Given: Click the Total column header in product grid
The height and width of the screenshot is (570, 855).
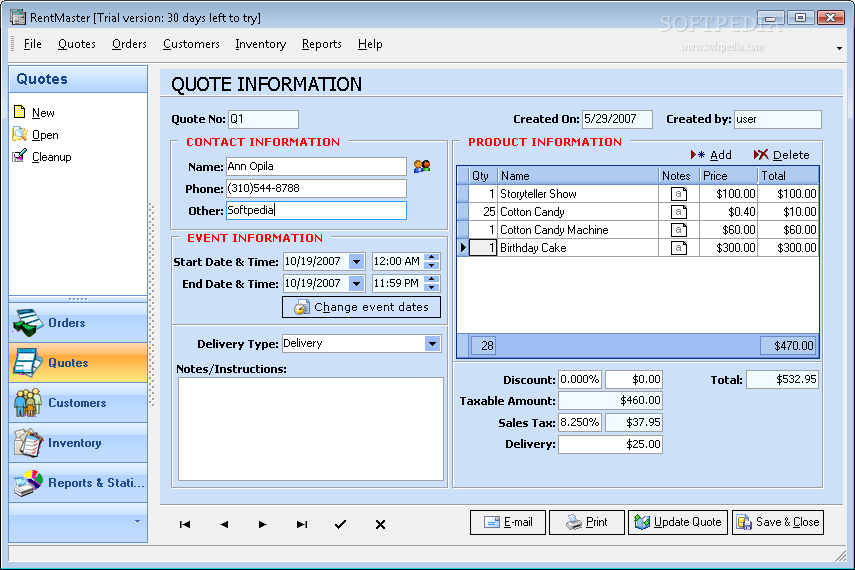Looking at the screenshot, I should (x=788, y=176).
